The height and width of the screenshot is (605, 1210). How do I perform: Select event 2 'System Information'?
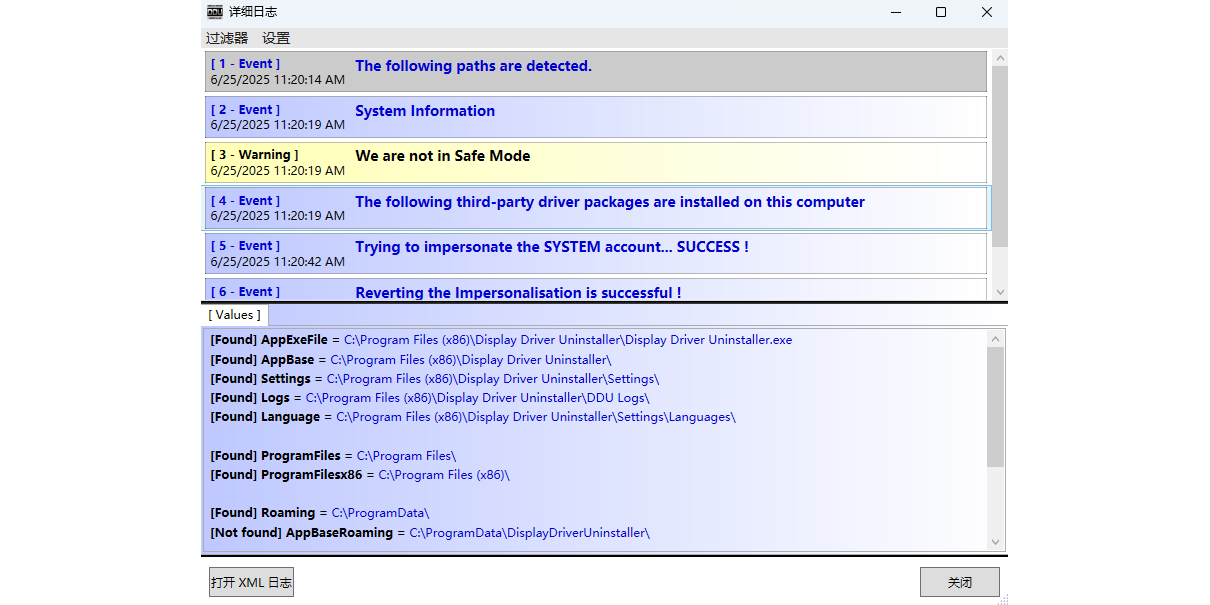pos(596,117)
